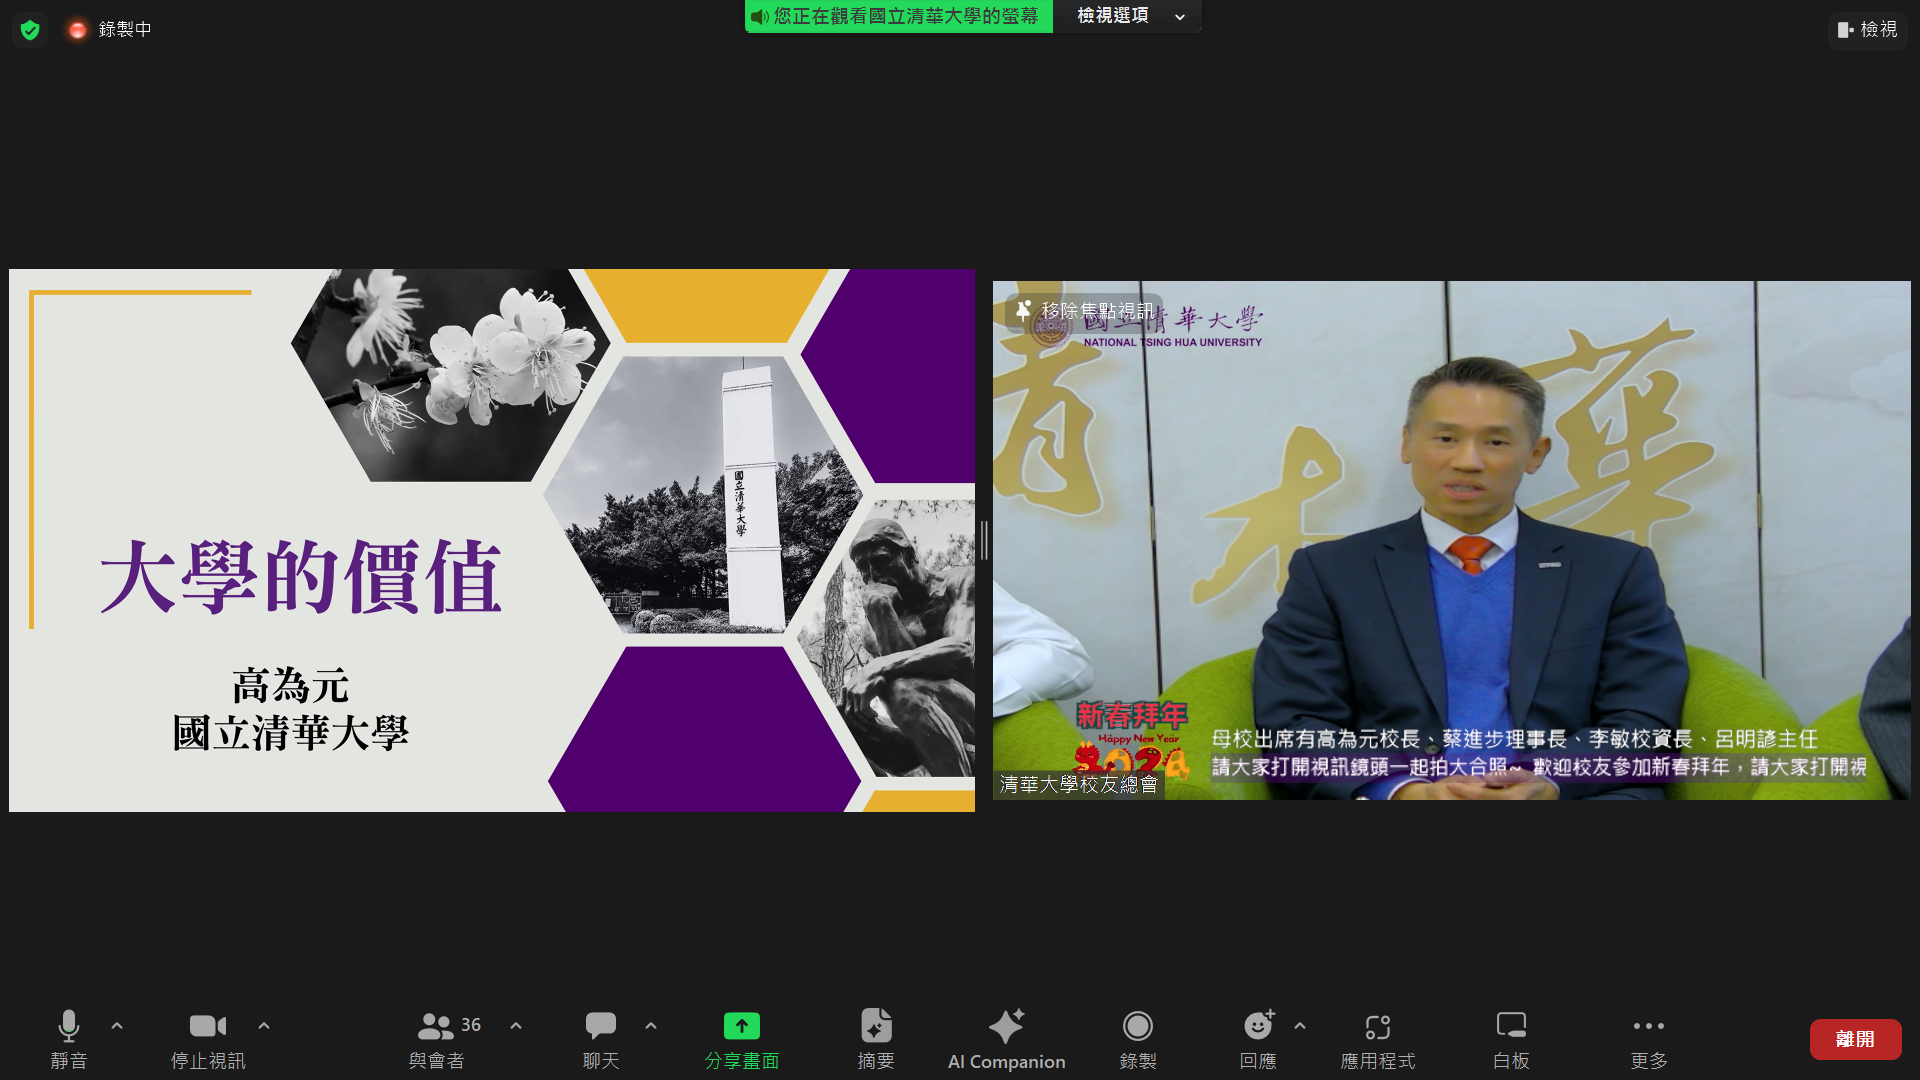Click the shared slide titled 大學的價值
Screen dimensions: 1920x1080
[x=492, y=540]
